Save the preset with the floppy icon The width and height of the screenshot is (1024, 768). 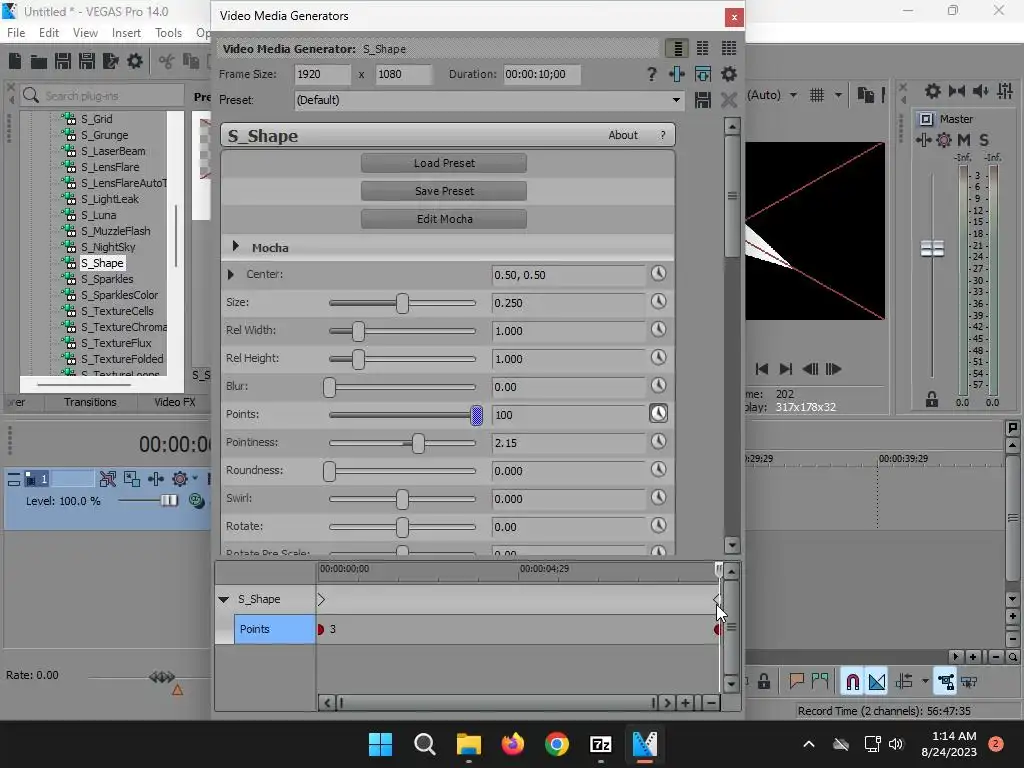703,100
